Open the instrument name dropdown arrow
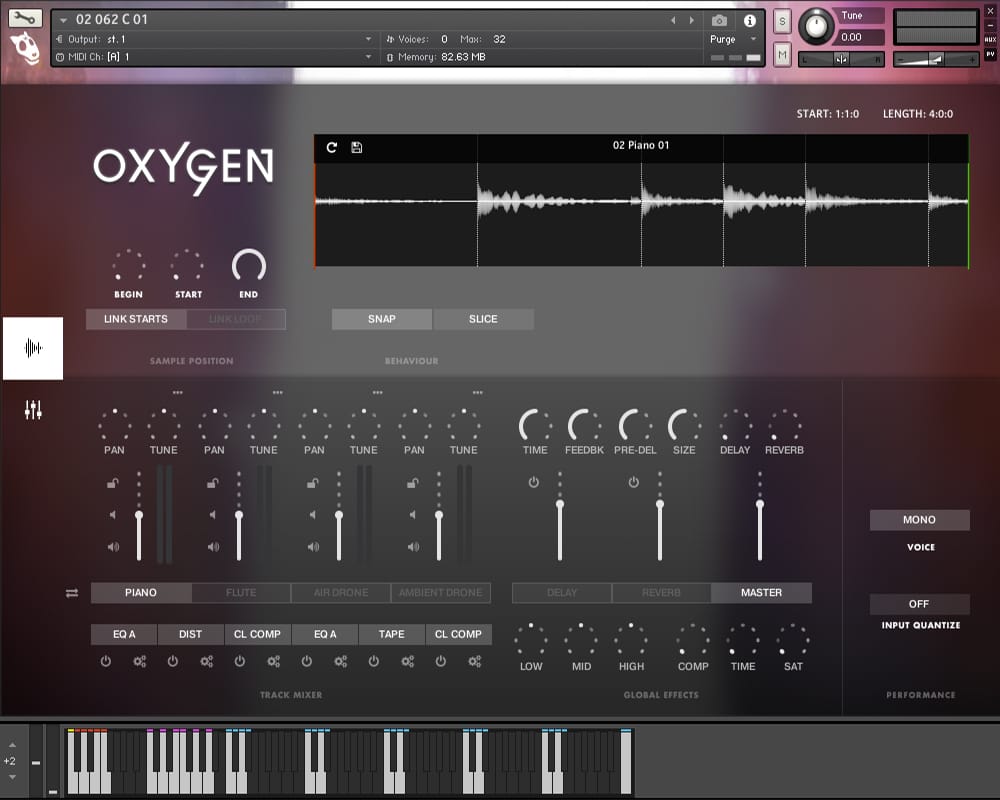 64,20
